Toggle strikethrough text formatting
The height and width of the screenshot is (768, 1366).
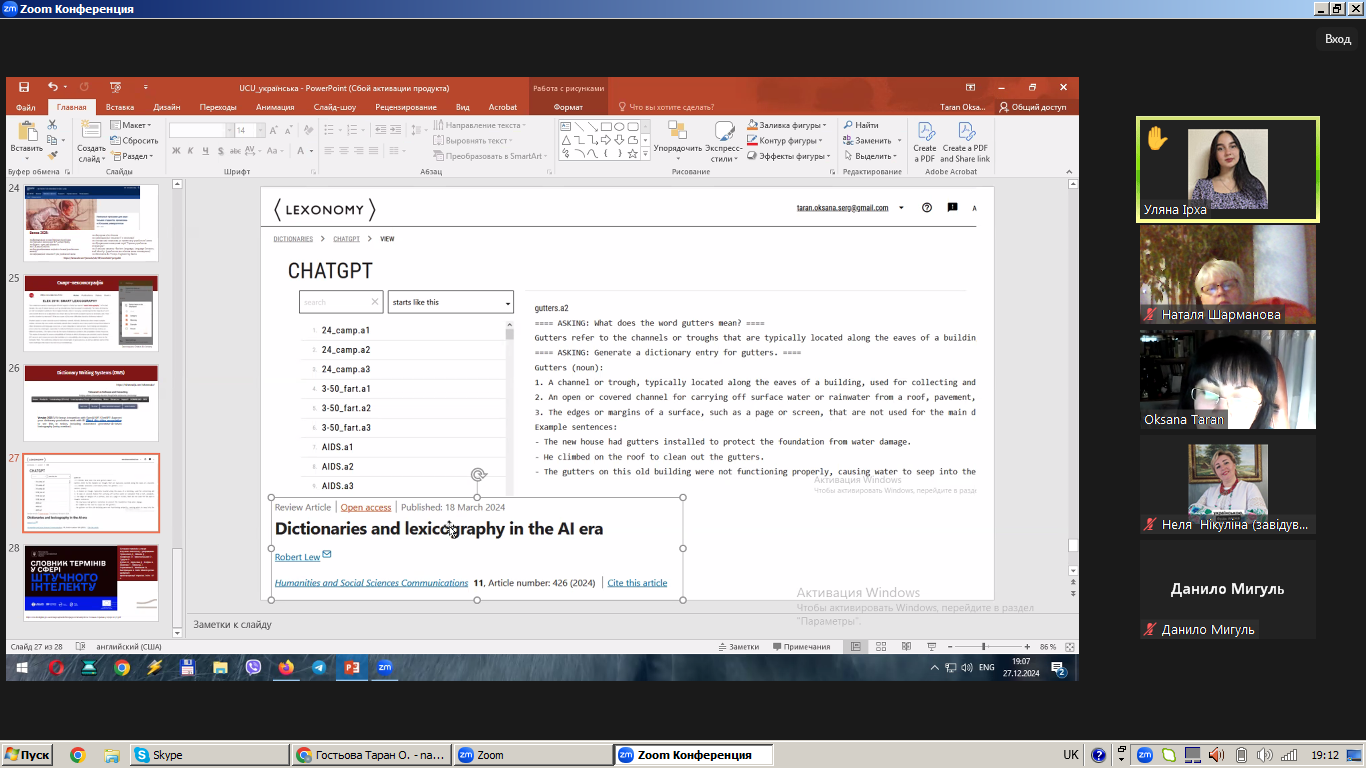pyautogui.click(x=233, y=151)
